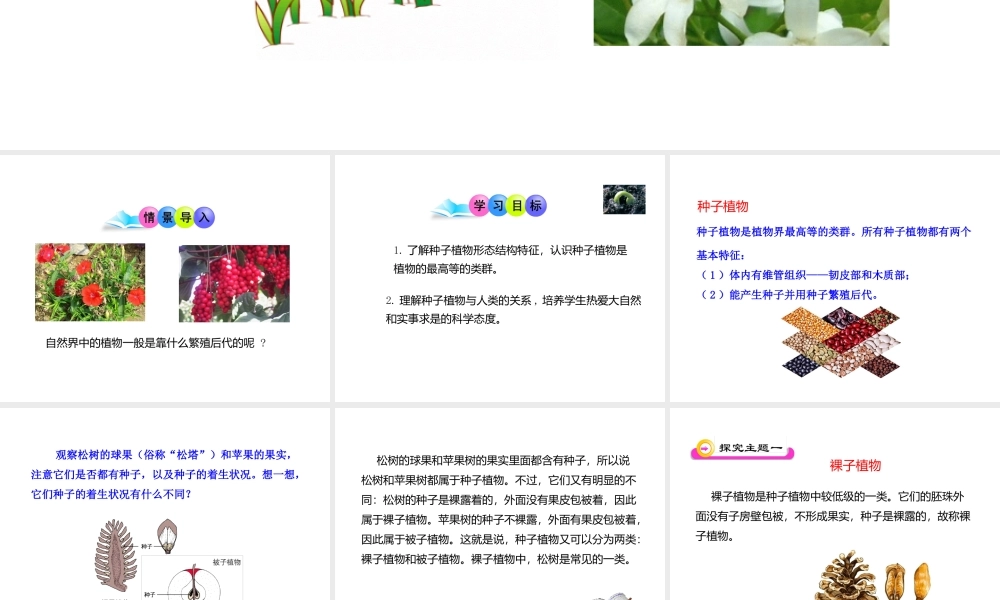Image resolution: width=1000 pixels, height=600 pixels.
Task: Select the red flowers photo
Action: click(90, 282)
